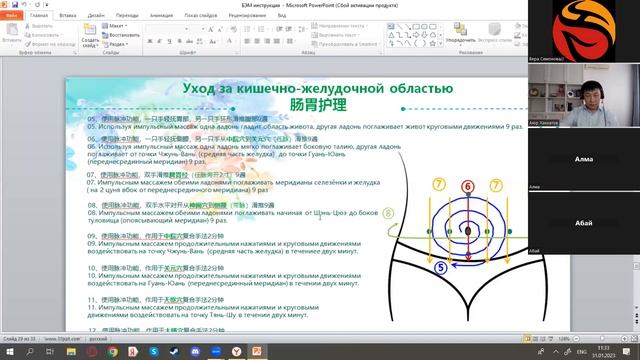Screen dimensions: 640x360
Task: Justify text alignment toggle
Action: 277,41
